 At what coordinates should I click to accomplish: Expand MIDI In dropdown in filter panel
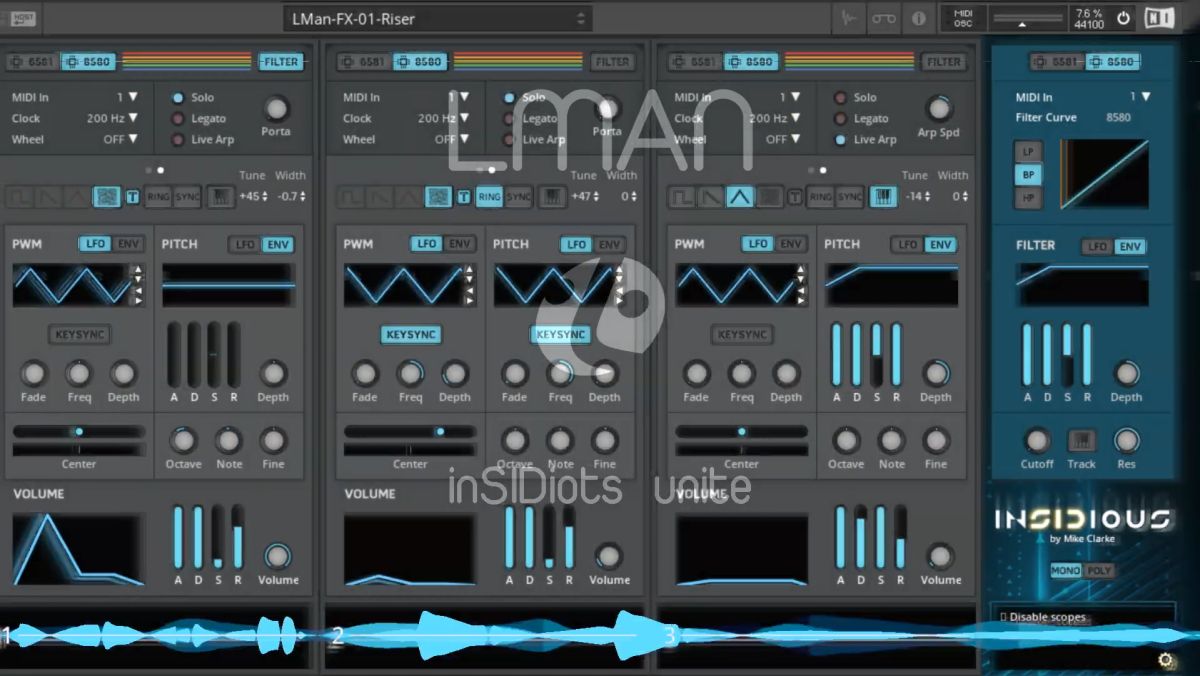[x=1139, y=97]
